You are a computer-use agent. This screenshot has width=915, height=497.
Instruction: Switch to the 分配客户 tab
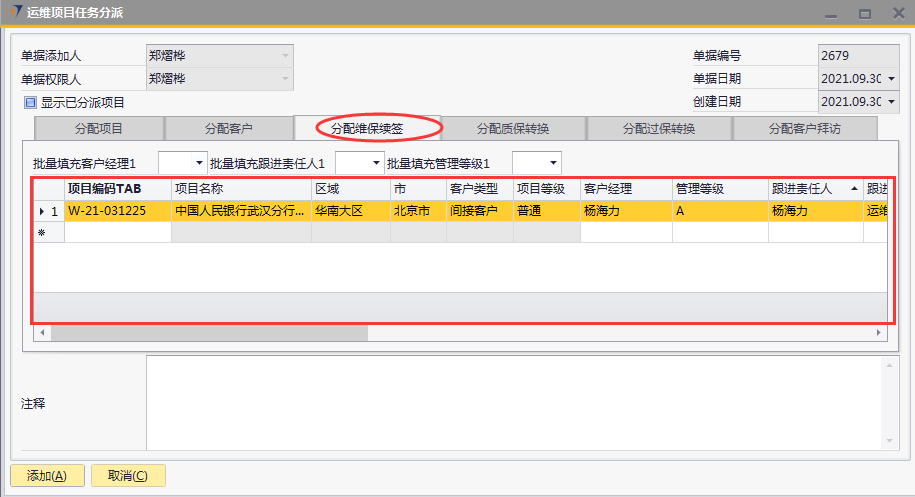coord(228,129)
